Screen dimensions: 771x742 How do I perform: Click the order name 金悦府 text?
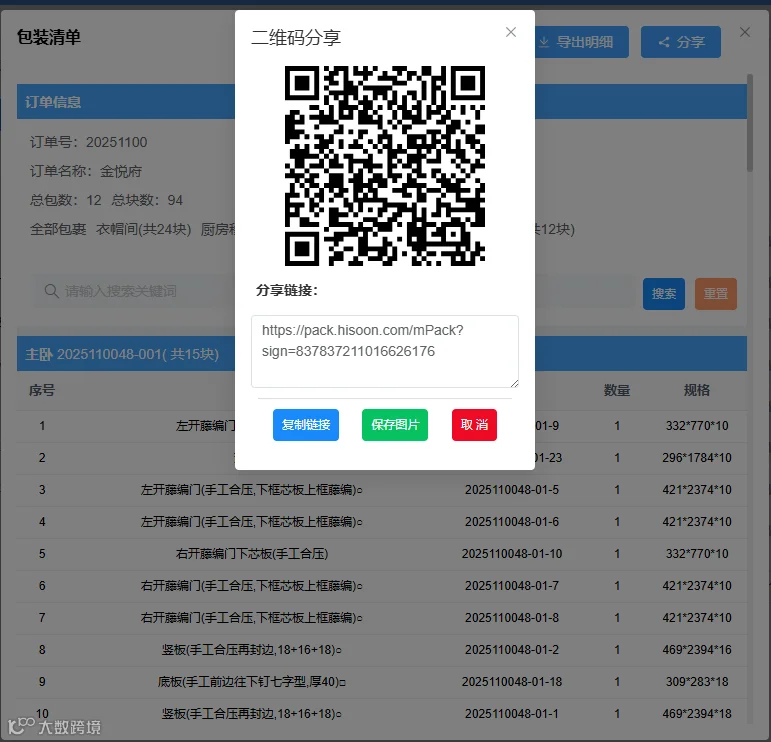click(121, 171)
